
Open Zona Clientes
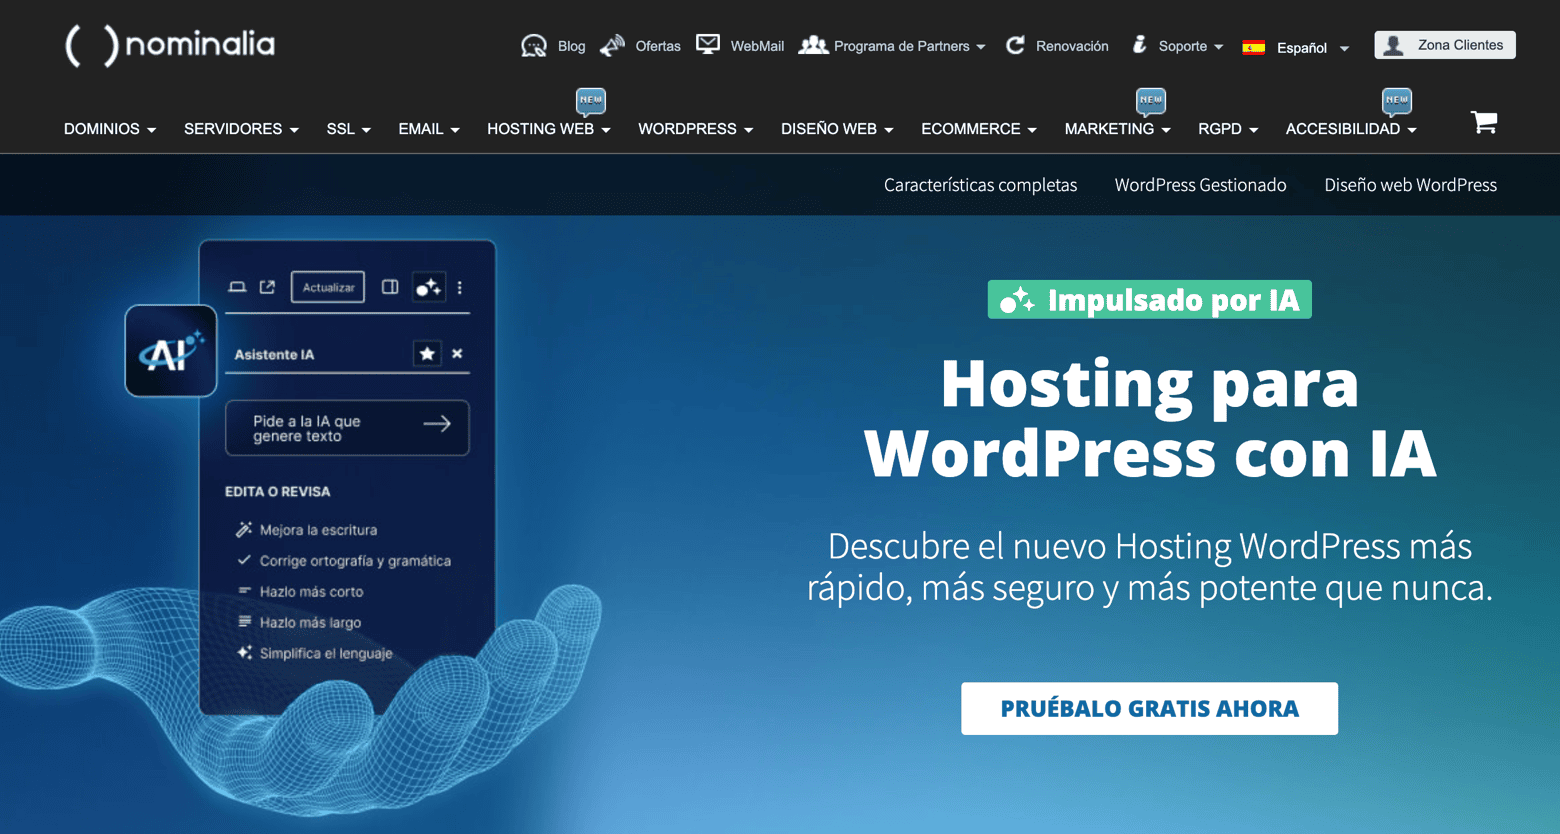[x=1445, y=45]
